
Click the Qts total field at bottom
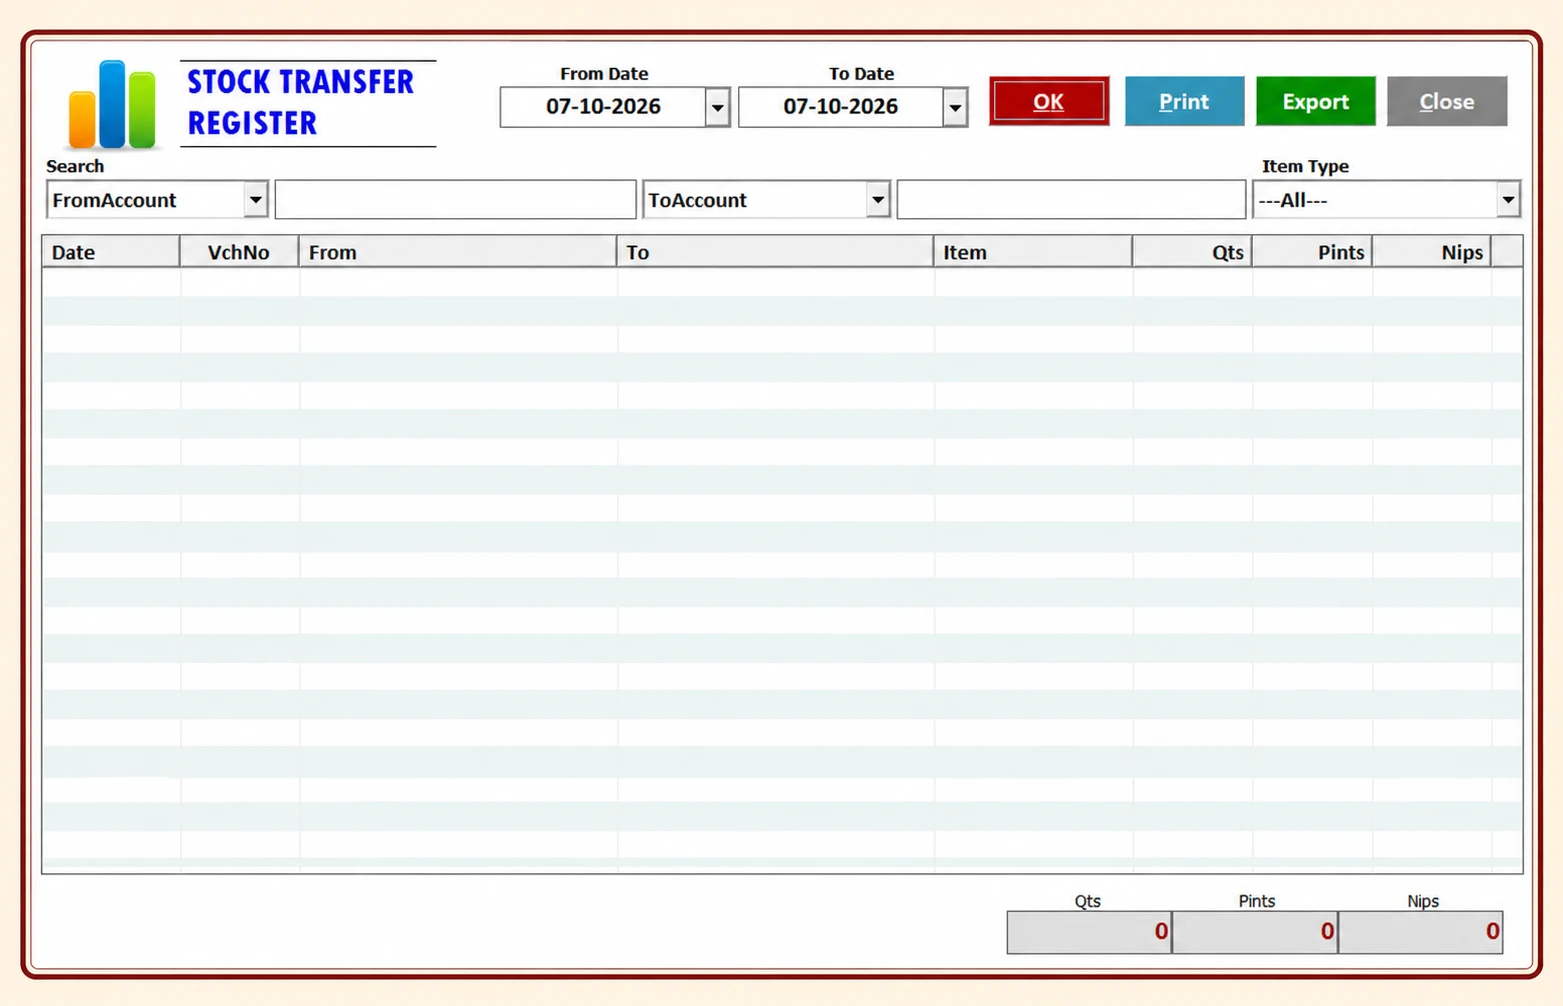(1089, 932)
